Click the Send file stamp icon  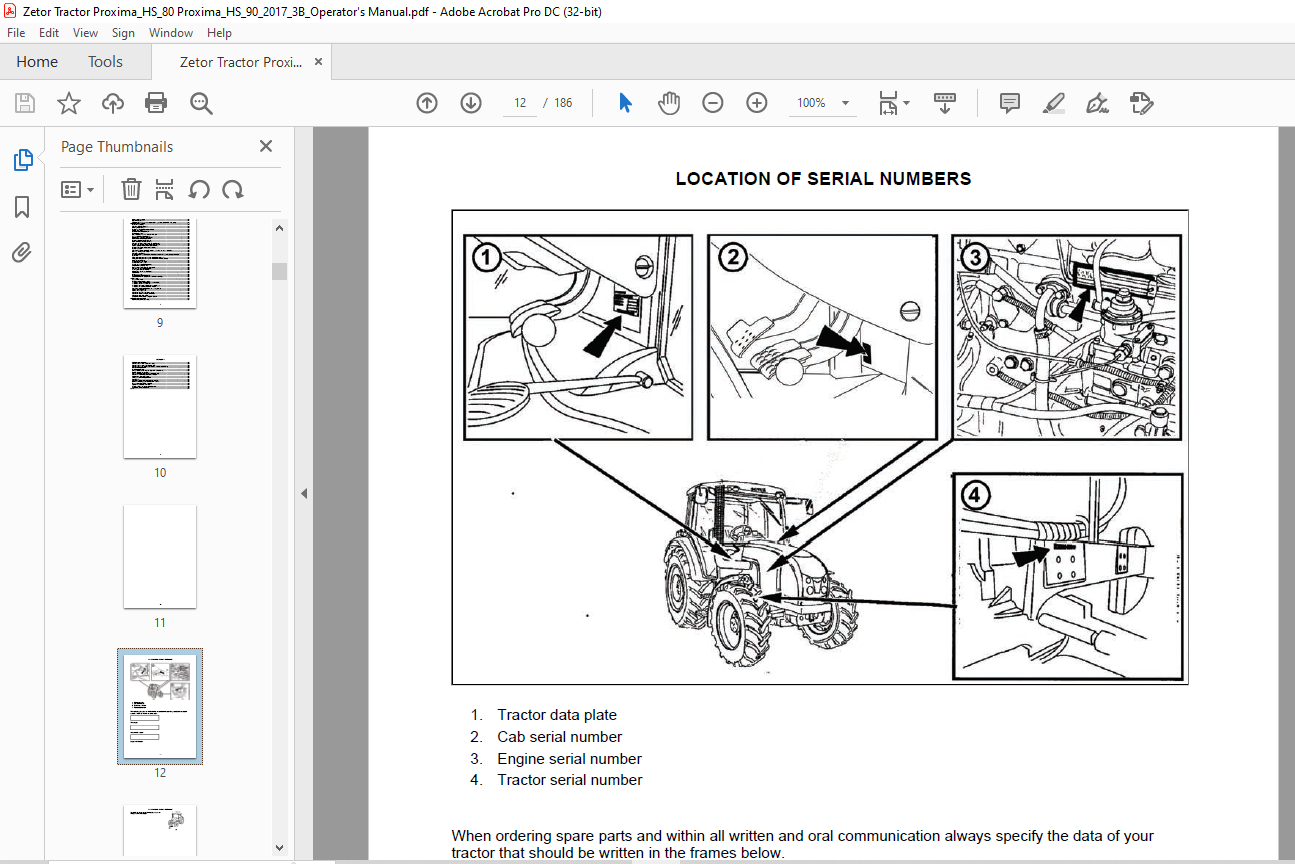pyautogui.click(x=1141, y=103)
